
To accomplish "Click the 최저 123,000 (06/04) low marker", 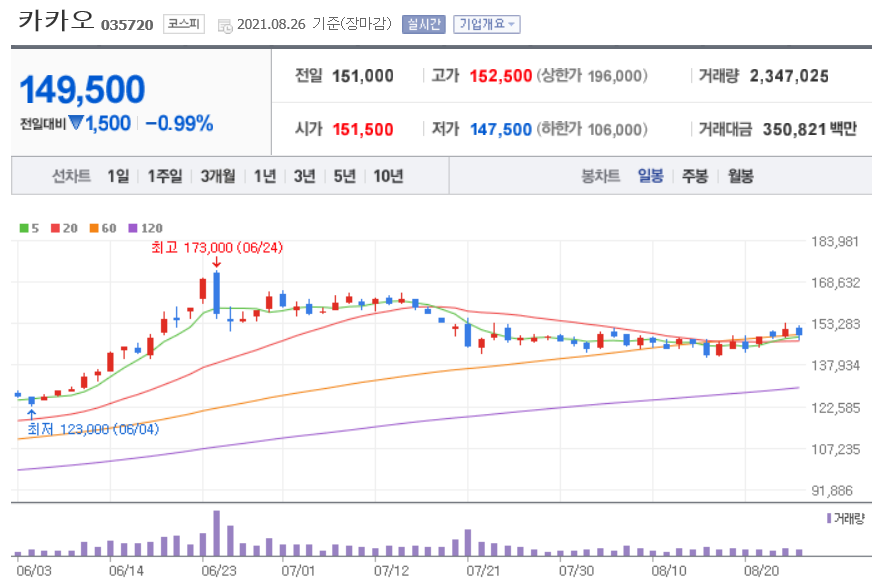I will pos(93,429).
